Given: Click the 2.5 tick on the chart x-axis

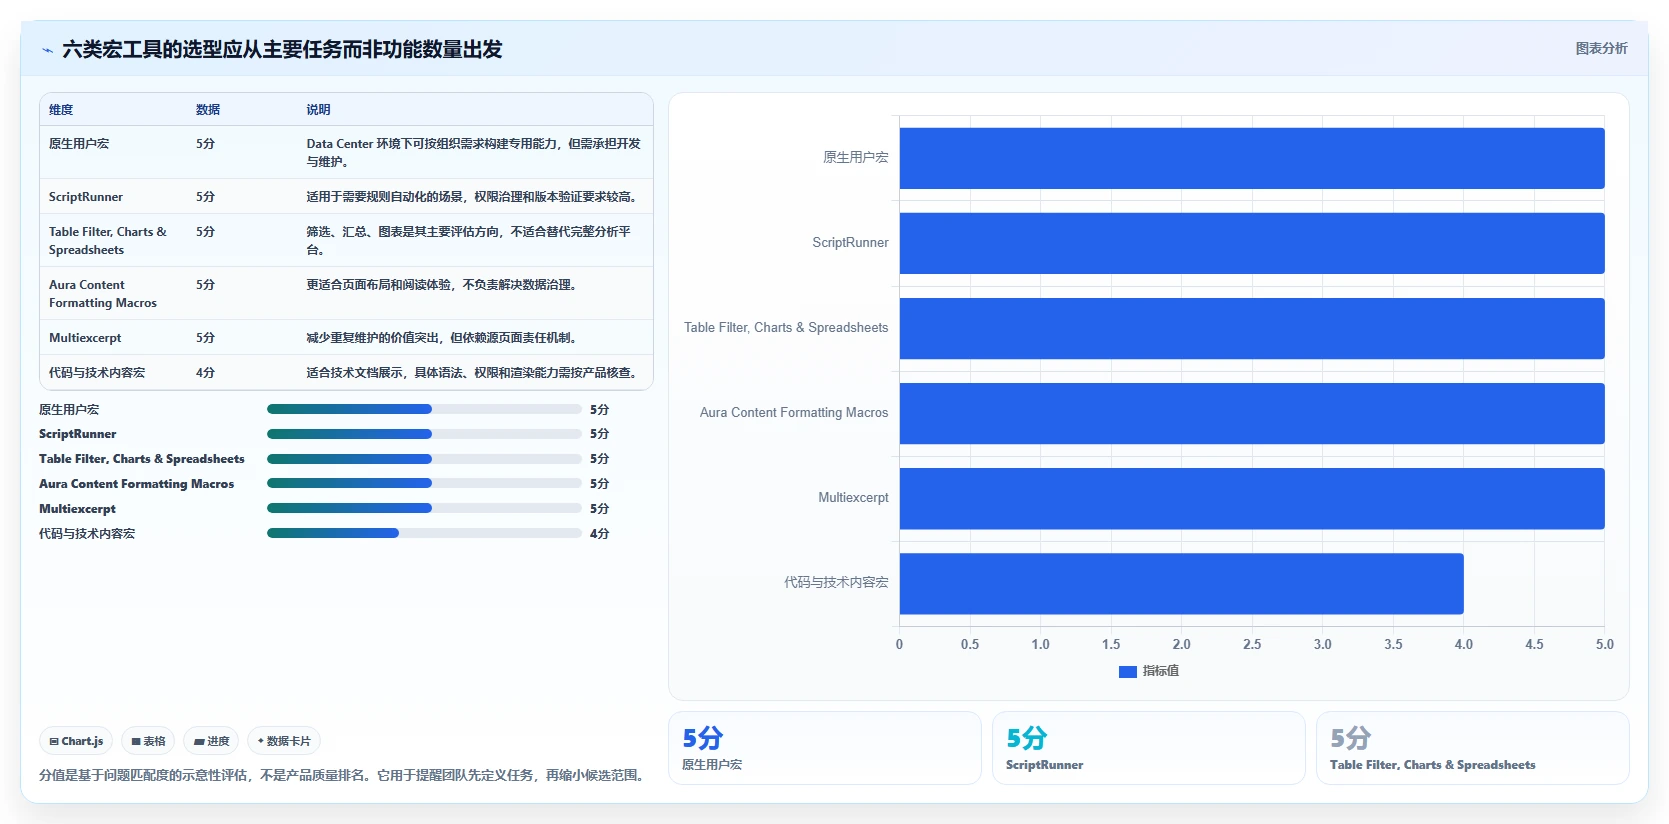Looking at the screenshot, I should 1252,645.
